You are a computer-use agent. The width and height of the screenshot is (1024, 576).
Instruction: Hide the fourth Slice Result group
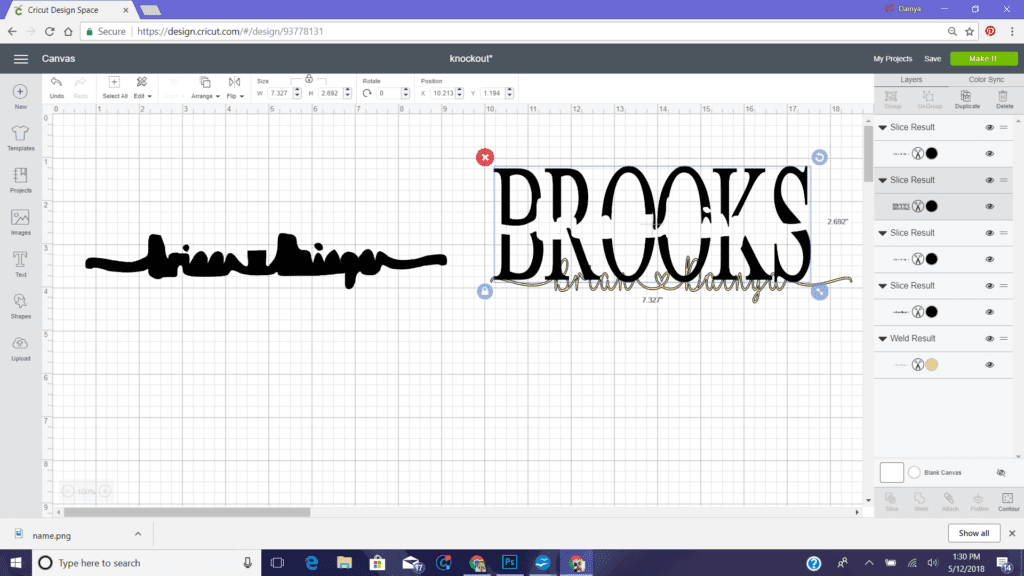click(989, 286)
